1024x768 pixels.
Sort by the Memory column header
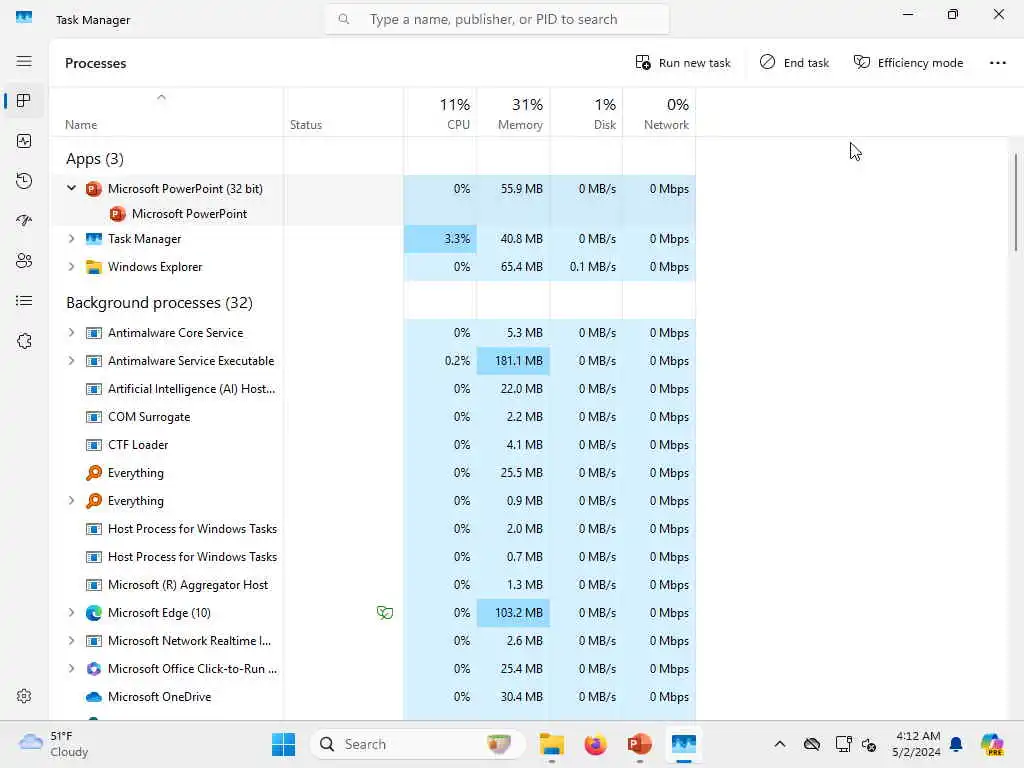point(513,112)
